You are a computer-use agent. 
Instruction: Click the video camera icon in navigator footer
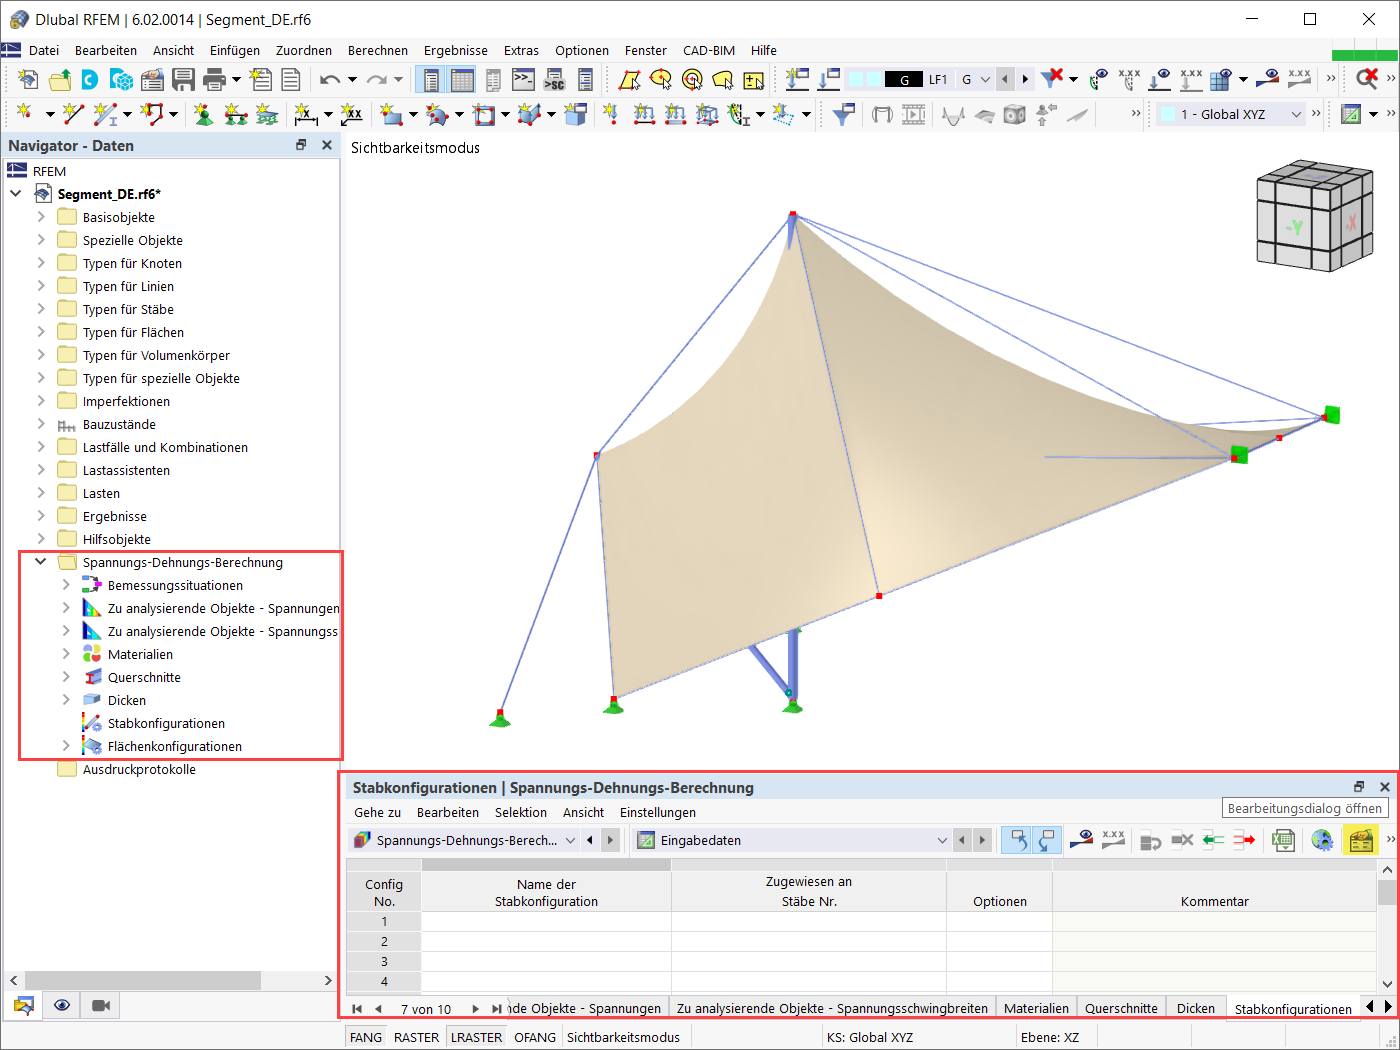[x=100, y=1005]
